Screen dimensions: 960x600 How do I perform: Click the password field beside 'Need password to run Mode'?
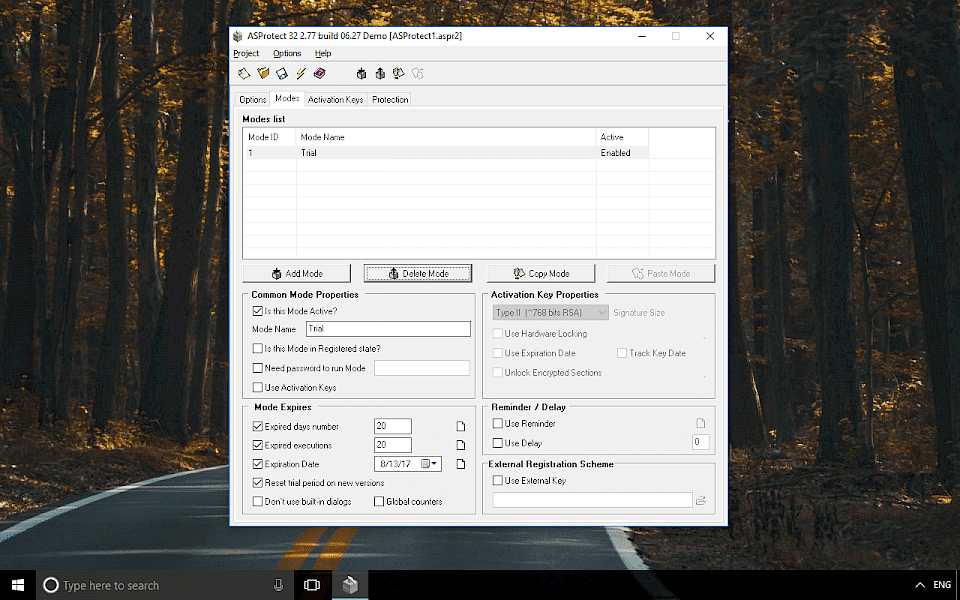point(422,368)
